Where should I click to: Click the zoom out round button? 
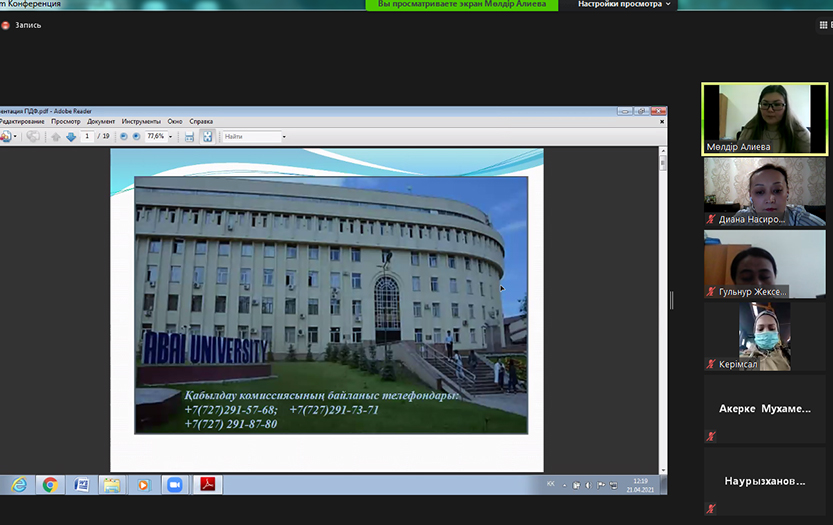(124, 137)
